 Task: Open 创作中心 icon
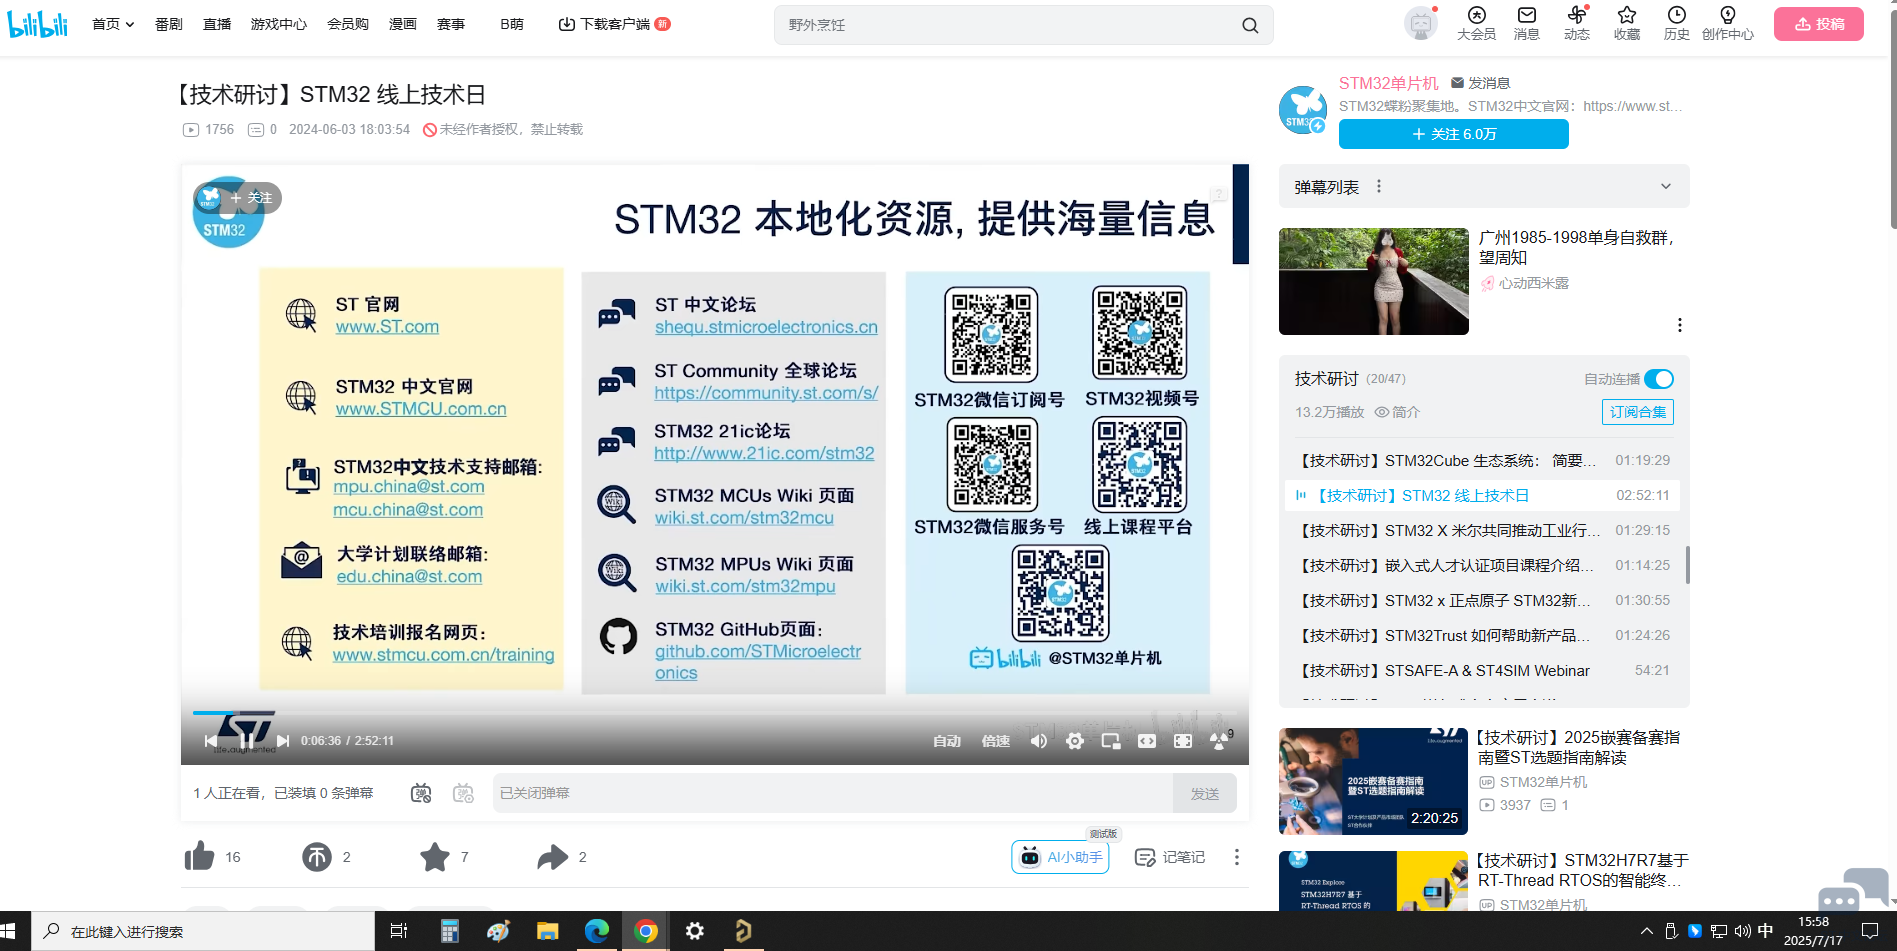[x=1728, y=23]
